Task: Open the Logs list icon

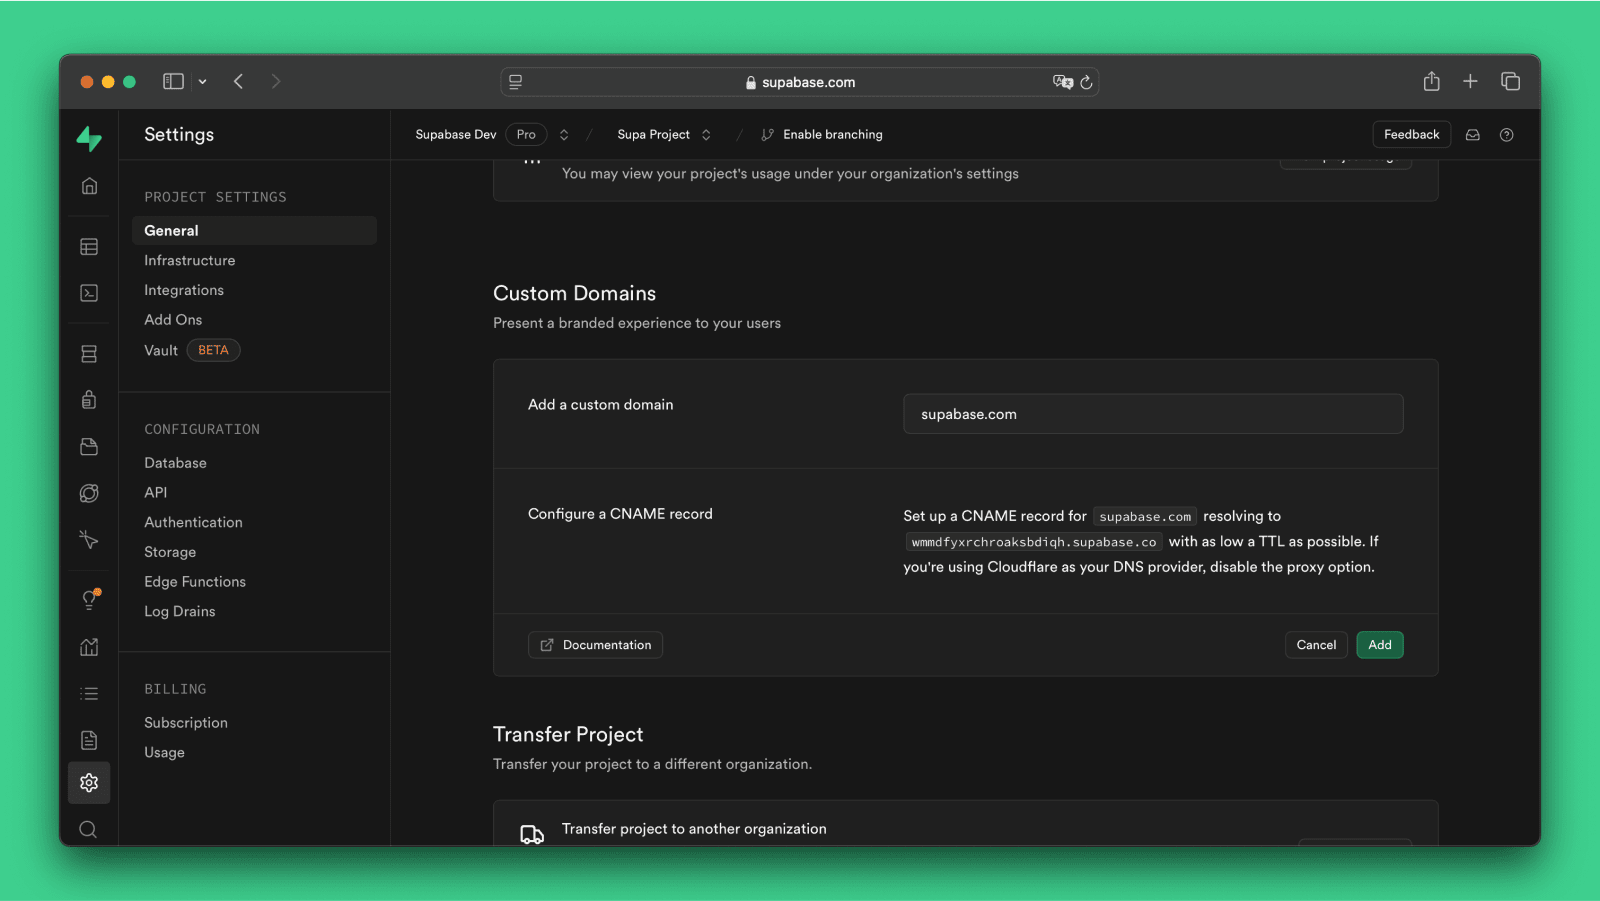Action: [89, 693]
